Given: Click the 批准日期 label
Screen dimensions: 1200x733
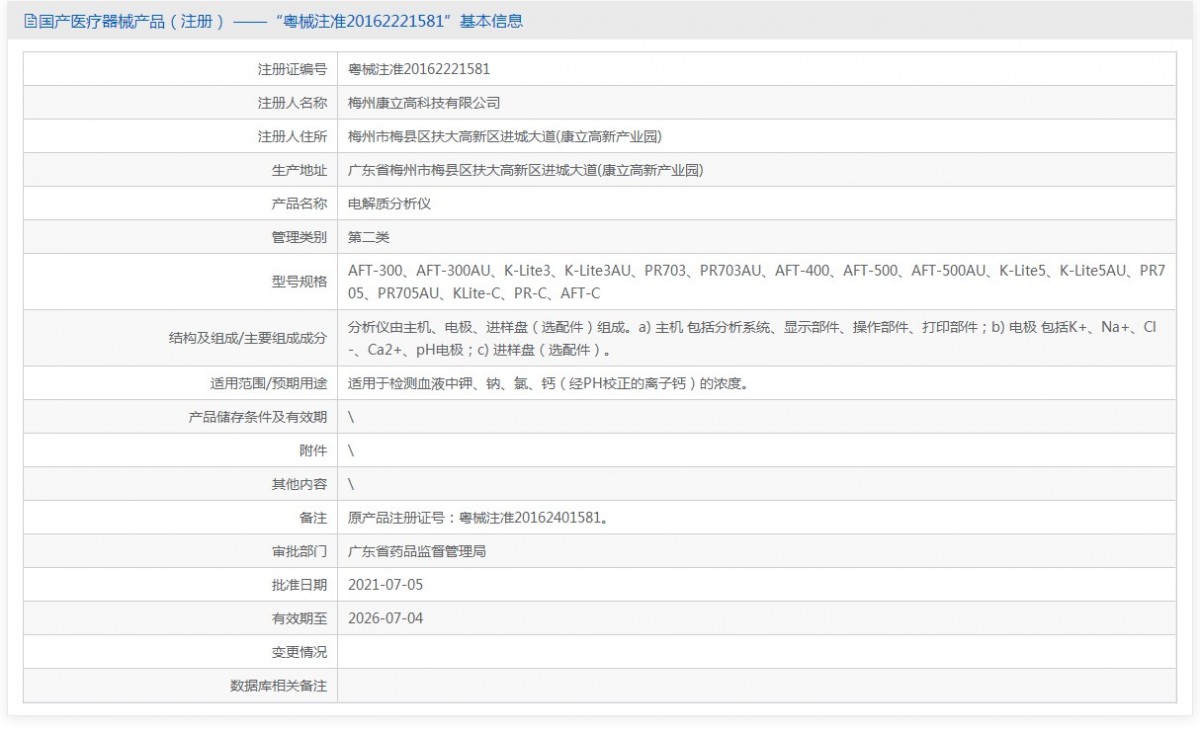Looking at the screenshot, I should [299, 584].
